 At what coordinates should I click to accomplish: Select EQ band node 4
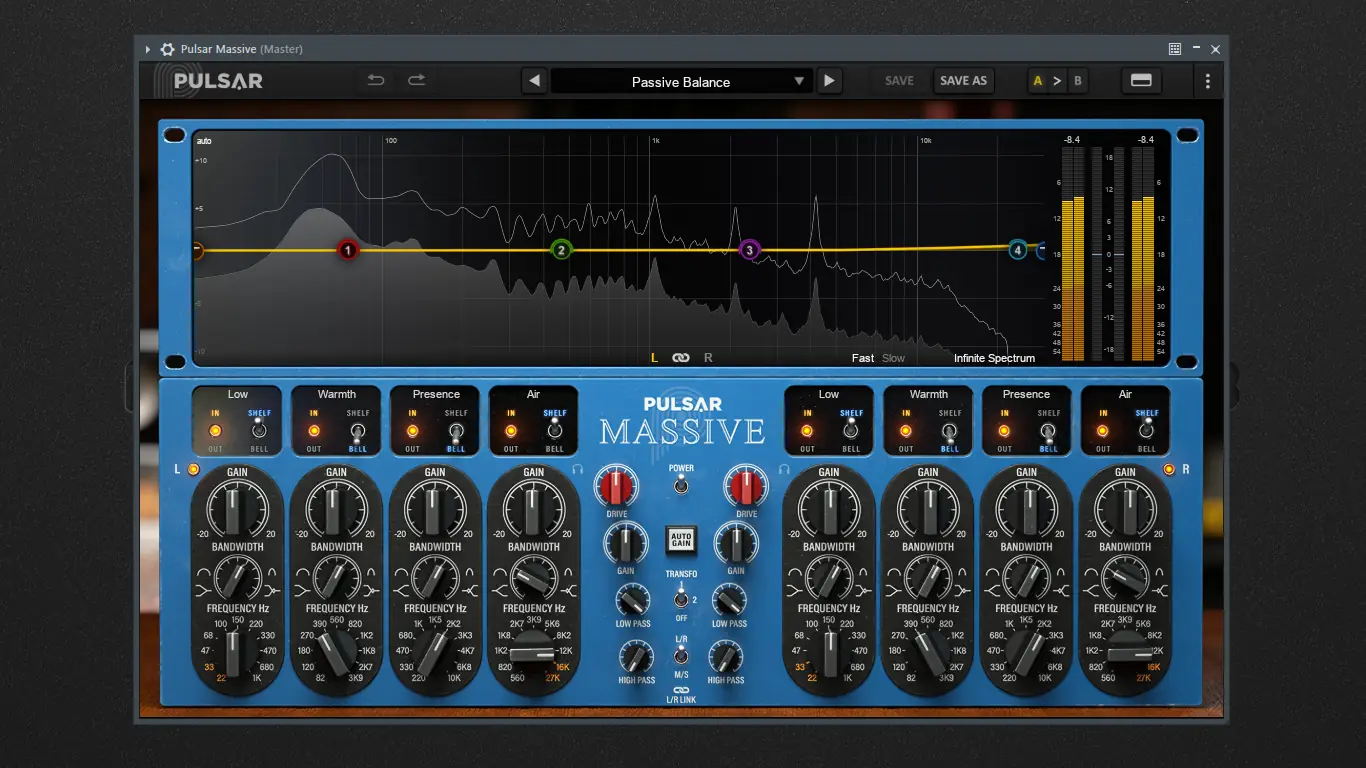click(1018, 250)
